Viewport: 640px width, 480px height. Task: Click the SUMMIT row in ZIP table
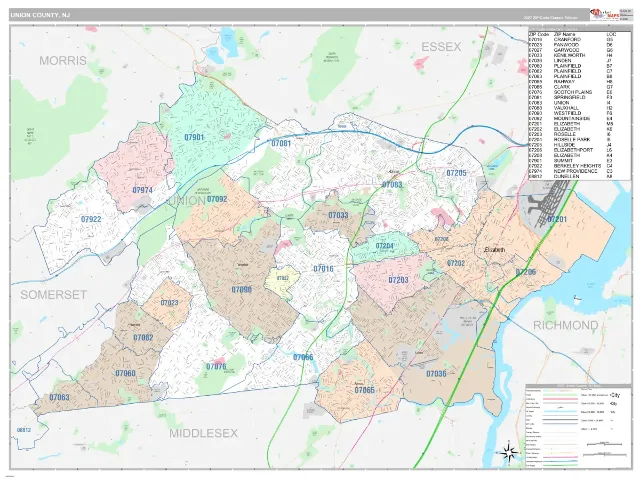click(x=572, y=161)
